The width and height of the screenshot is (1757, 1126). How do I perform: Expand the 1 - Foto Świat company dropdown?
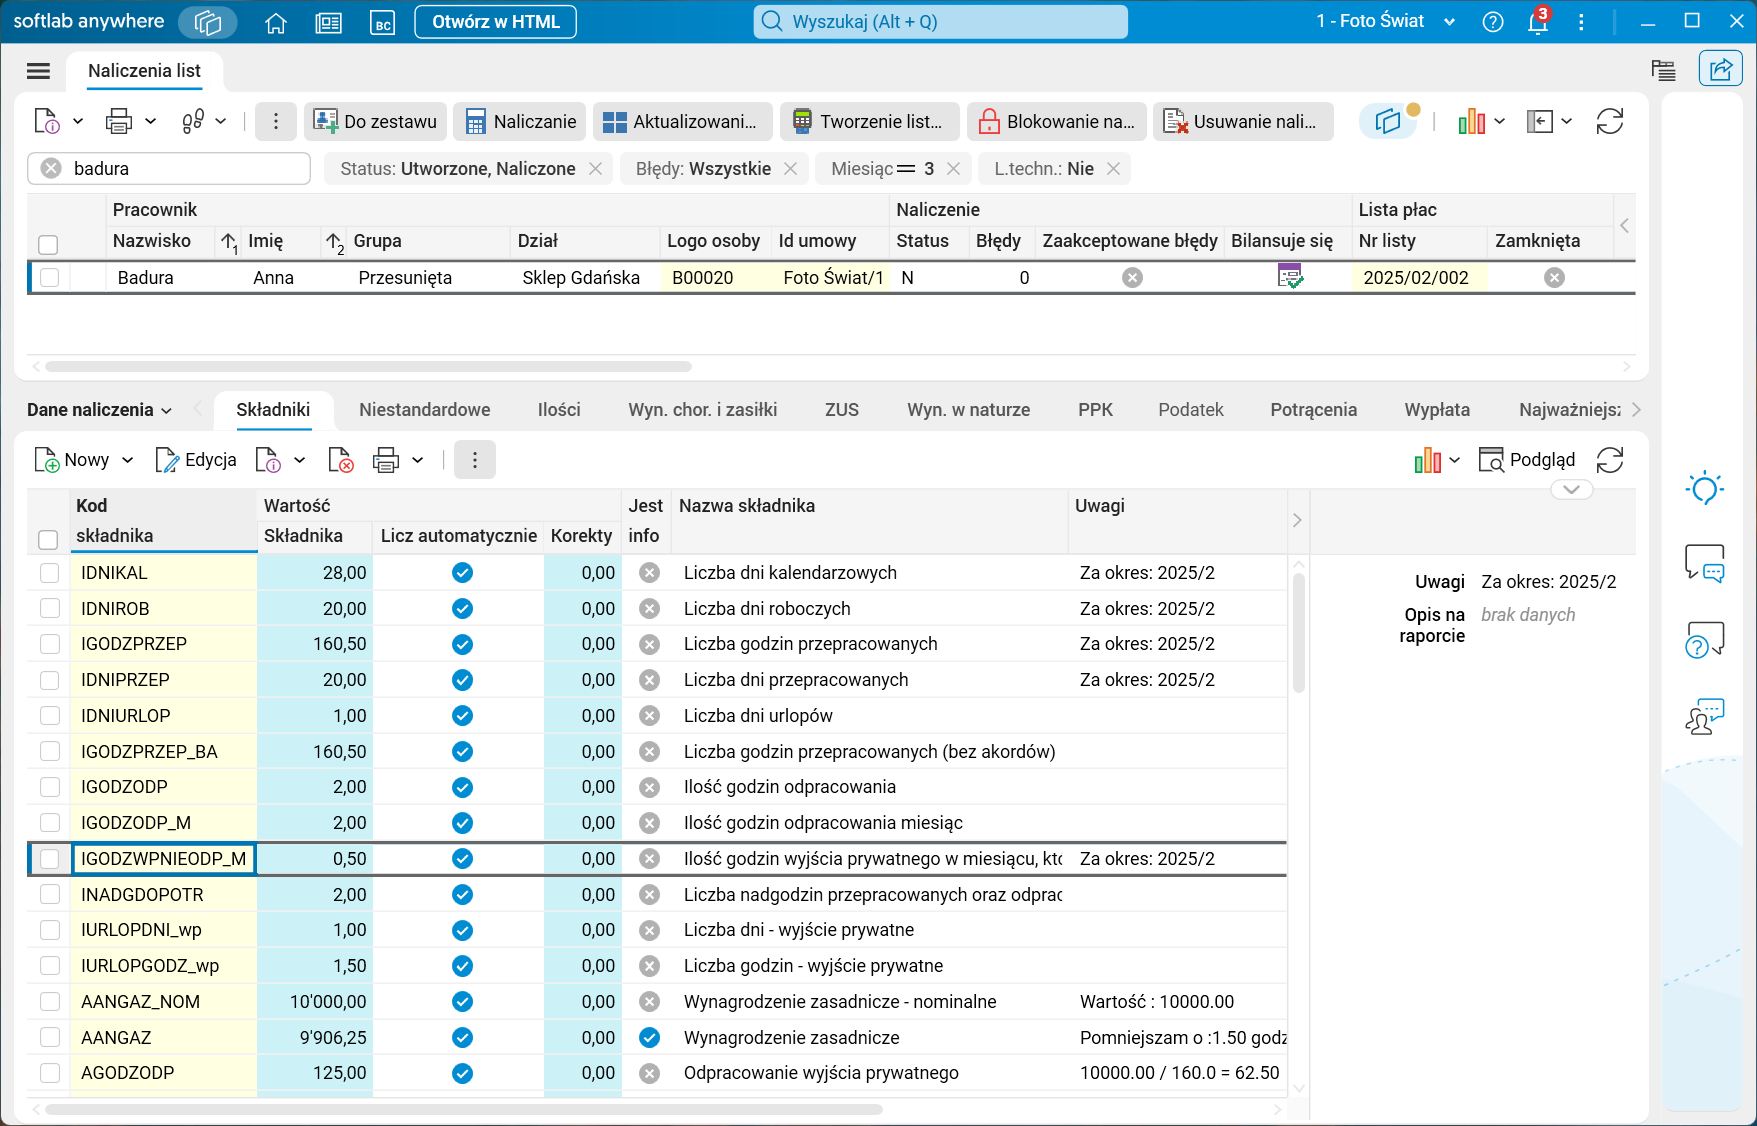(x=1449, y=22)
